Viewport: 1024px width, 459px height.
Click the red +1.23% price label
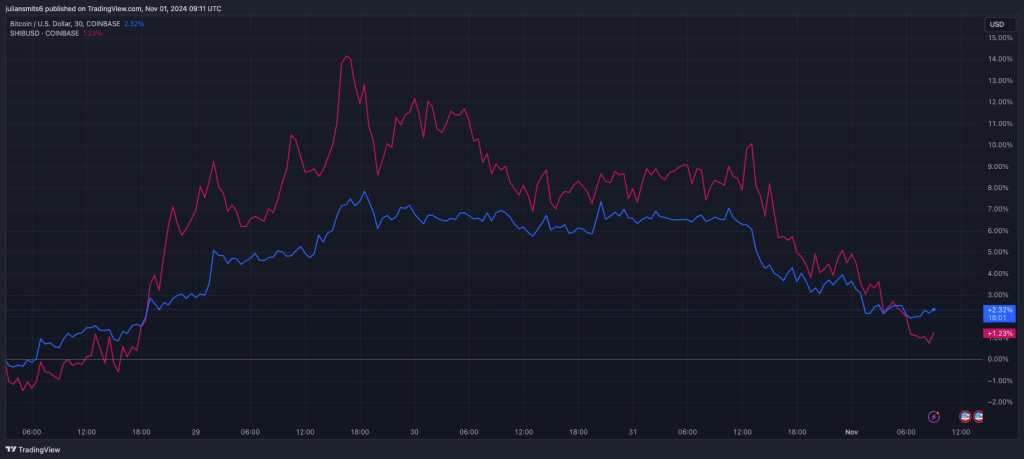tap(999, 334)
